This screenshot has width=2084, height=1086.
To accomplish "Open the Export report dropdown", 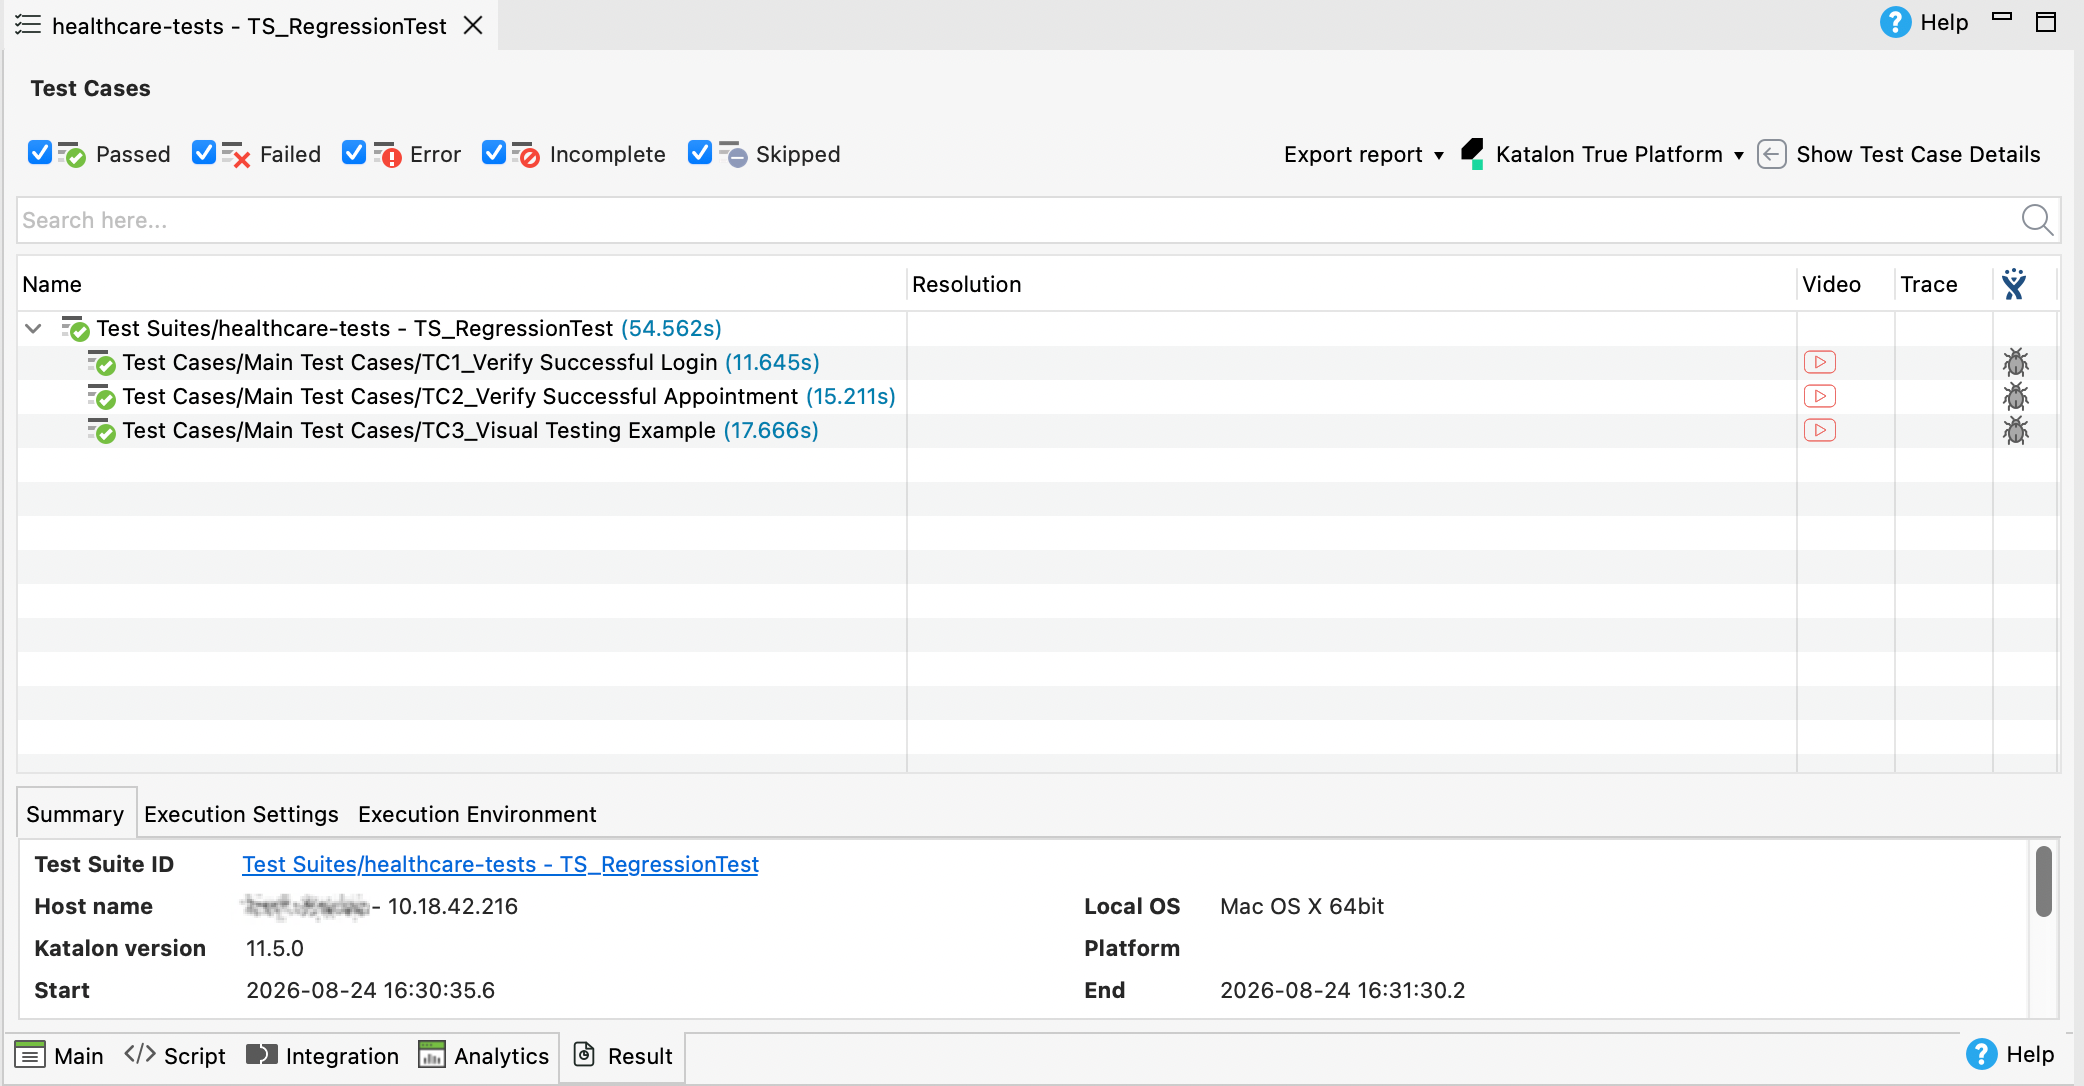I will (x=1364, y=154).
